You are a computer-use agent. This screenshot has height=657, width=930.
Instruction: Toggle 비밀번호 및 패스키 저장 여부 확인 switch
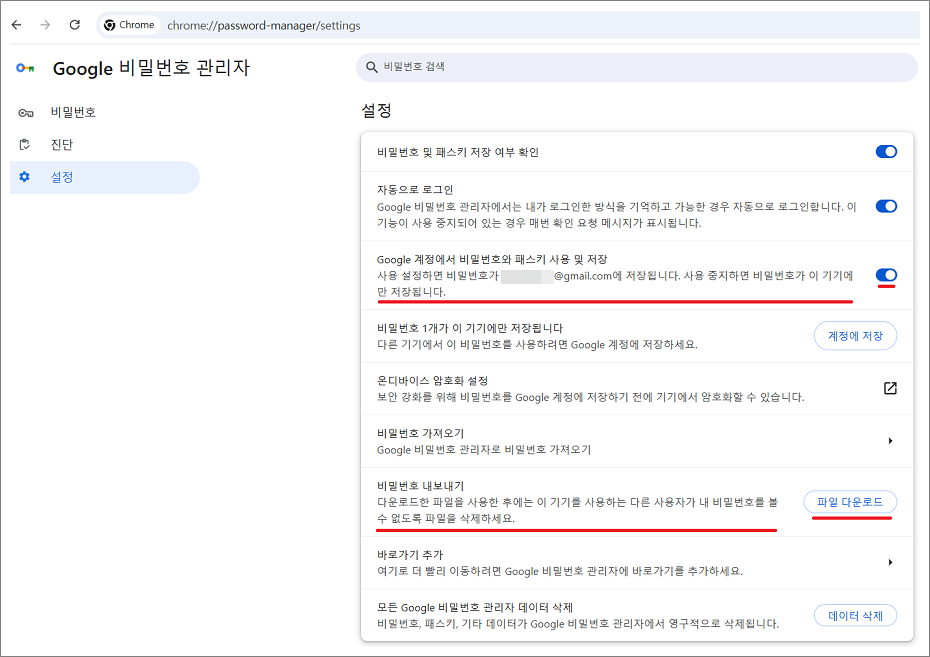click(x=886, y=152)
